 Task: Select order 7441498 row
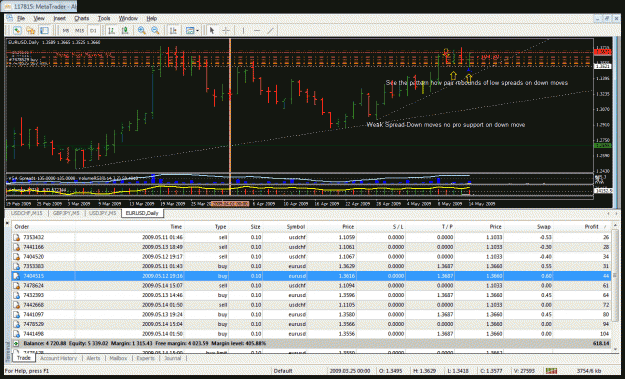pyautogui.click(x=311, y=334)
